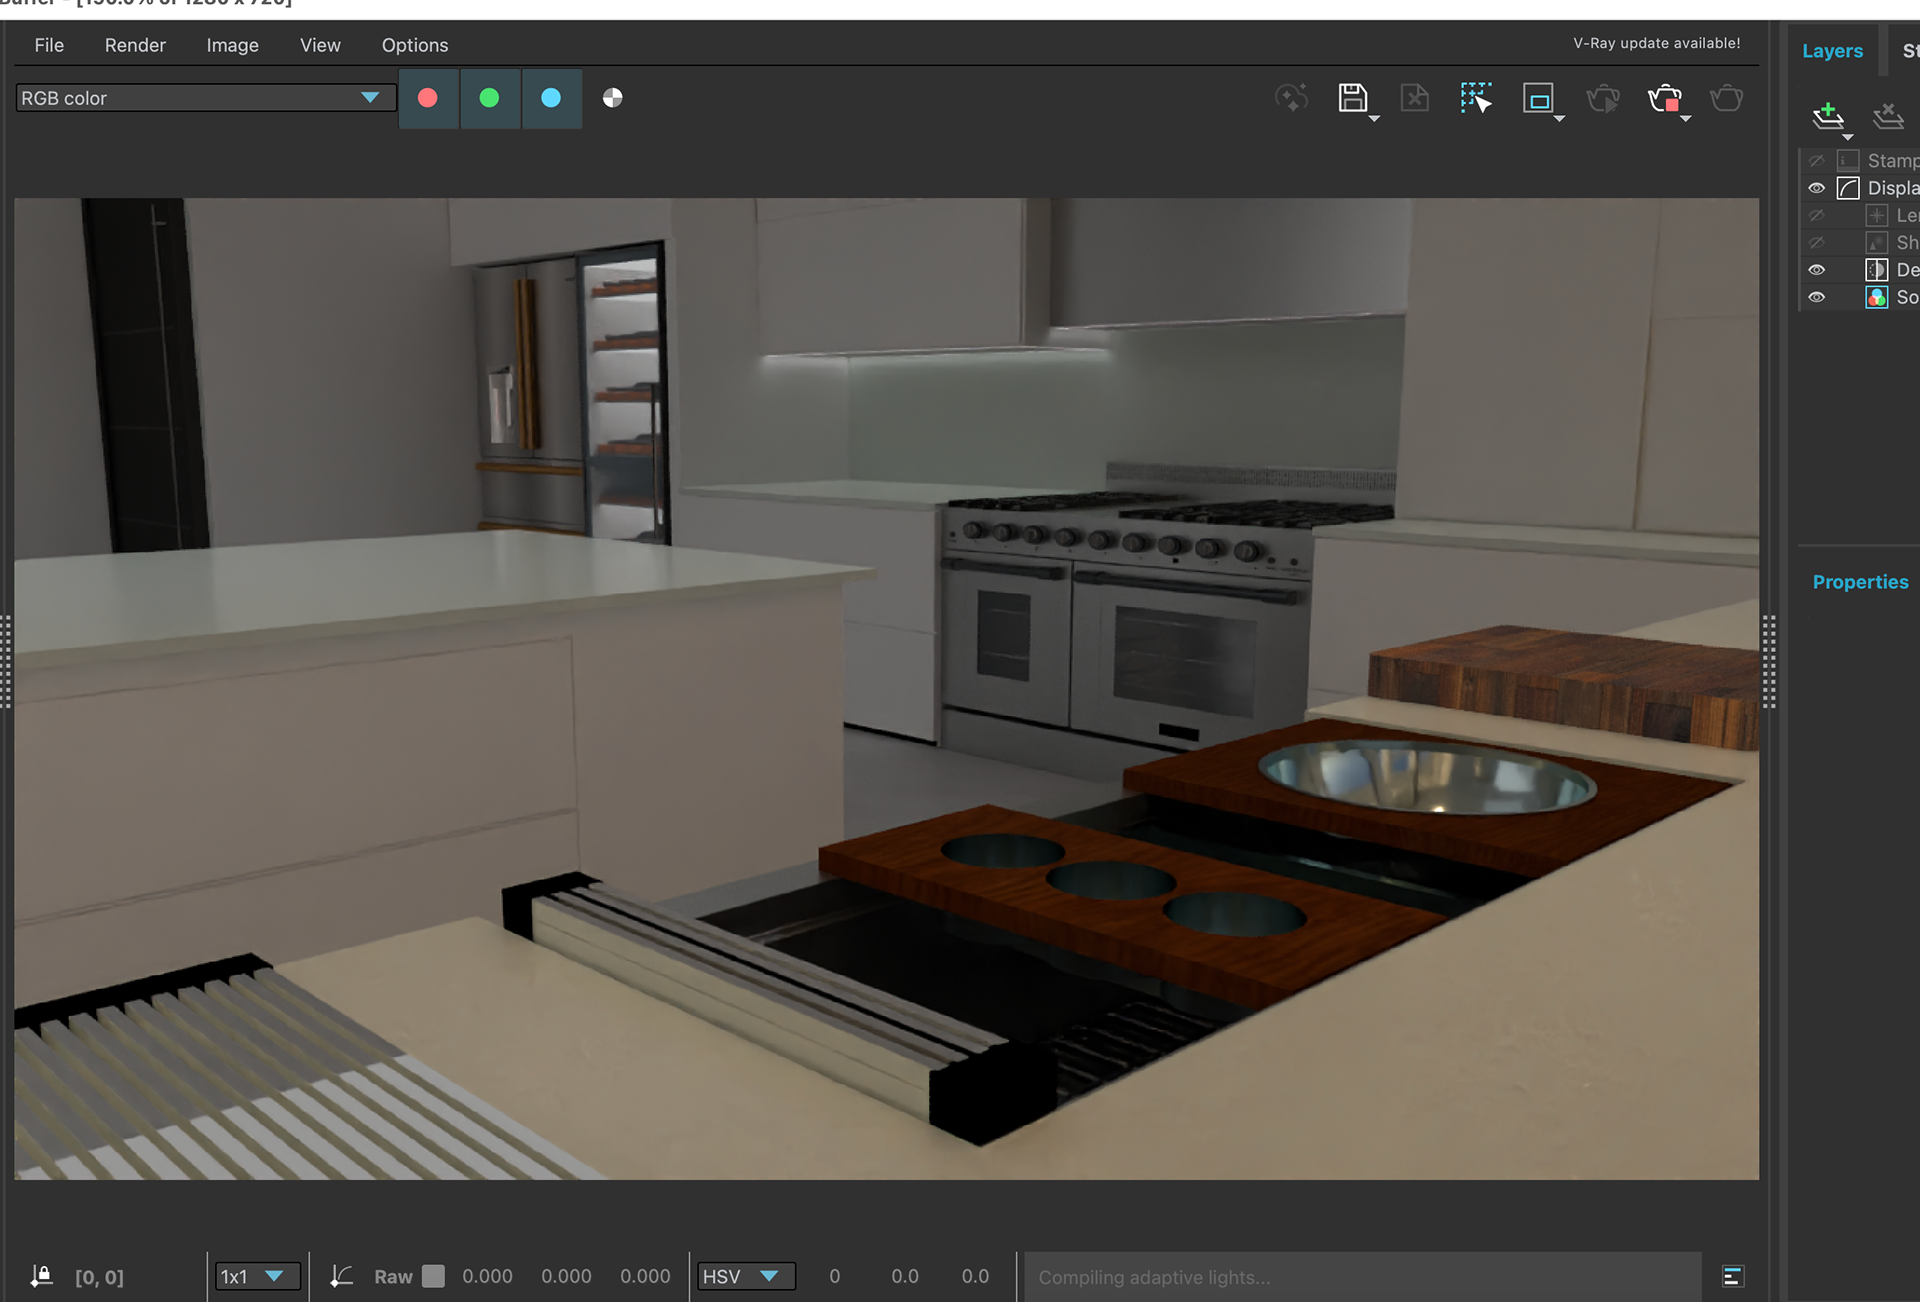Click the add layer icon
1920x1302 pixels.
(x=1828, y=116)
